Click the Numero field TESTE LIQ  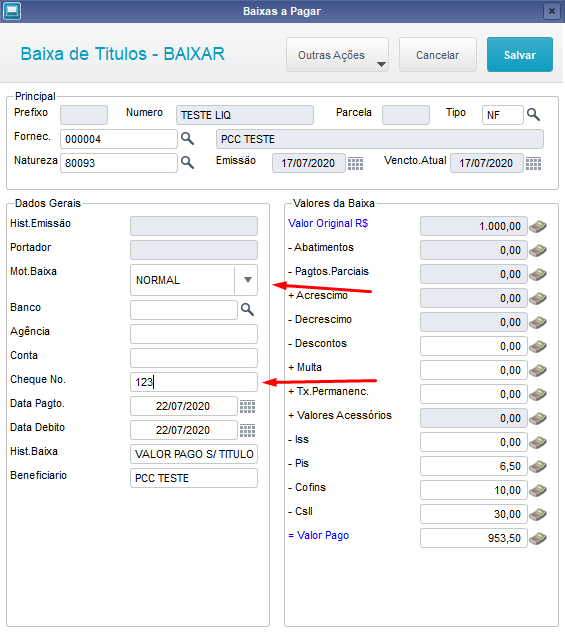(245, 115)
